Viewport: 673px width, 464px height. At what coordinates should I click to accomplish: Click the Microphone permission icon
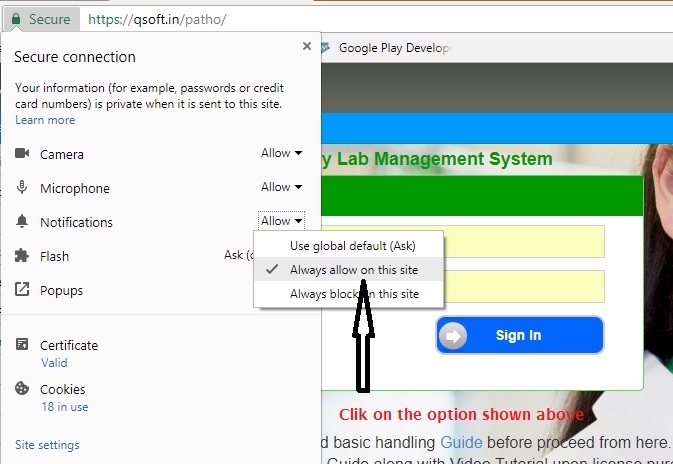(23, 188)
